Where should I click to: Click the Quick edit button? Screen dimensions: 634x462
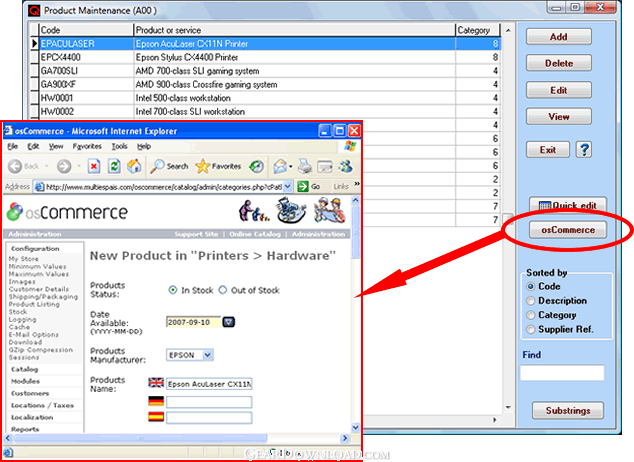tap(568, 205)
